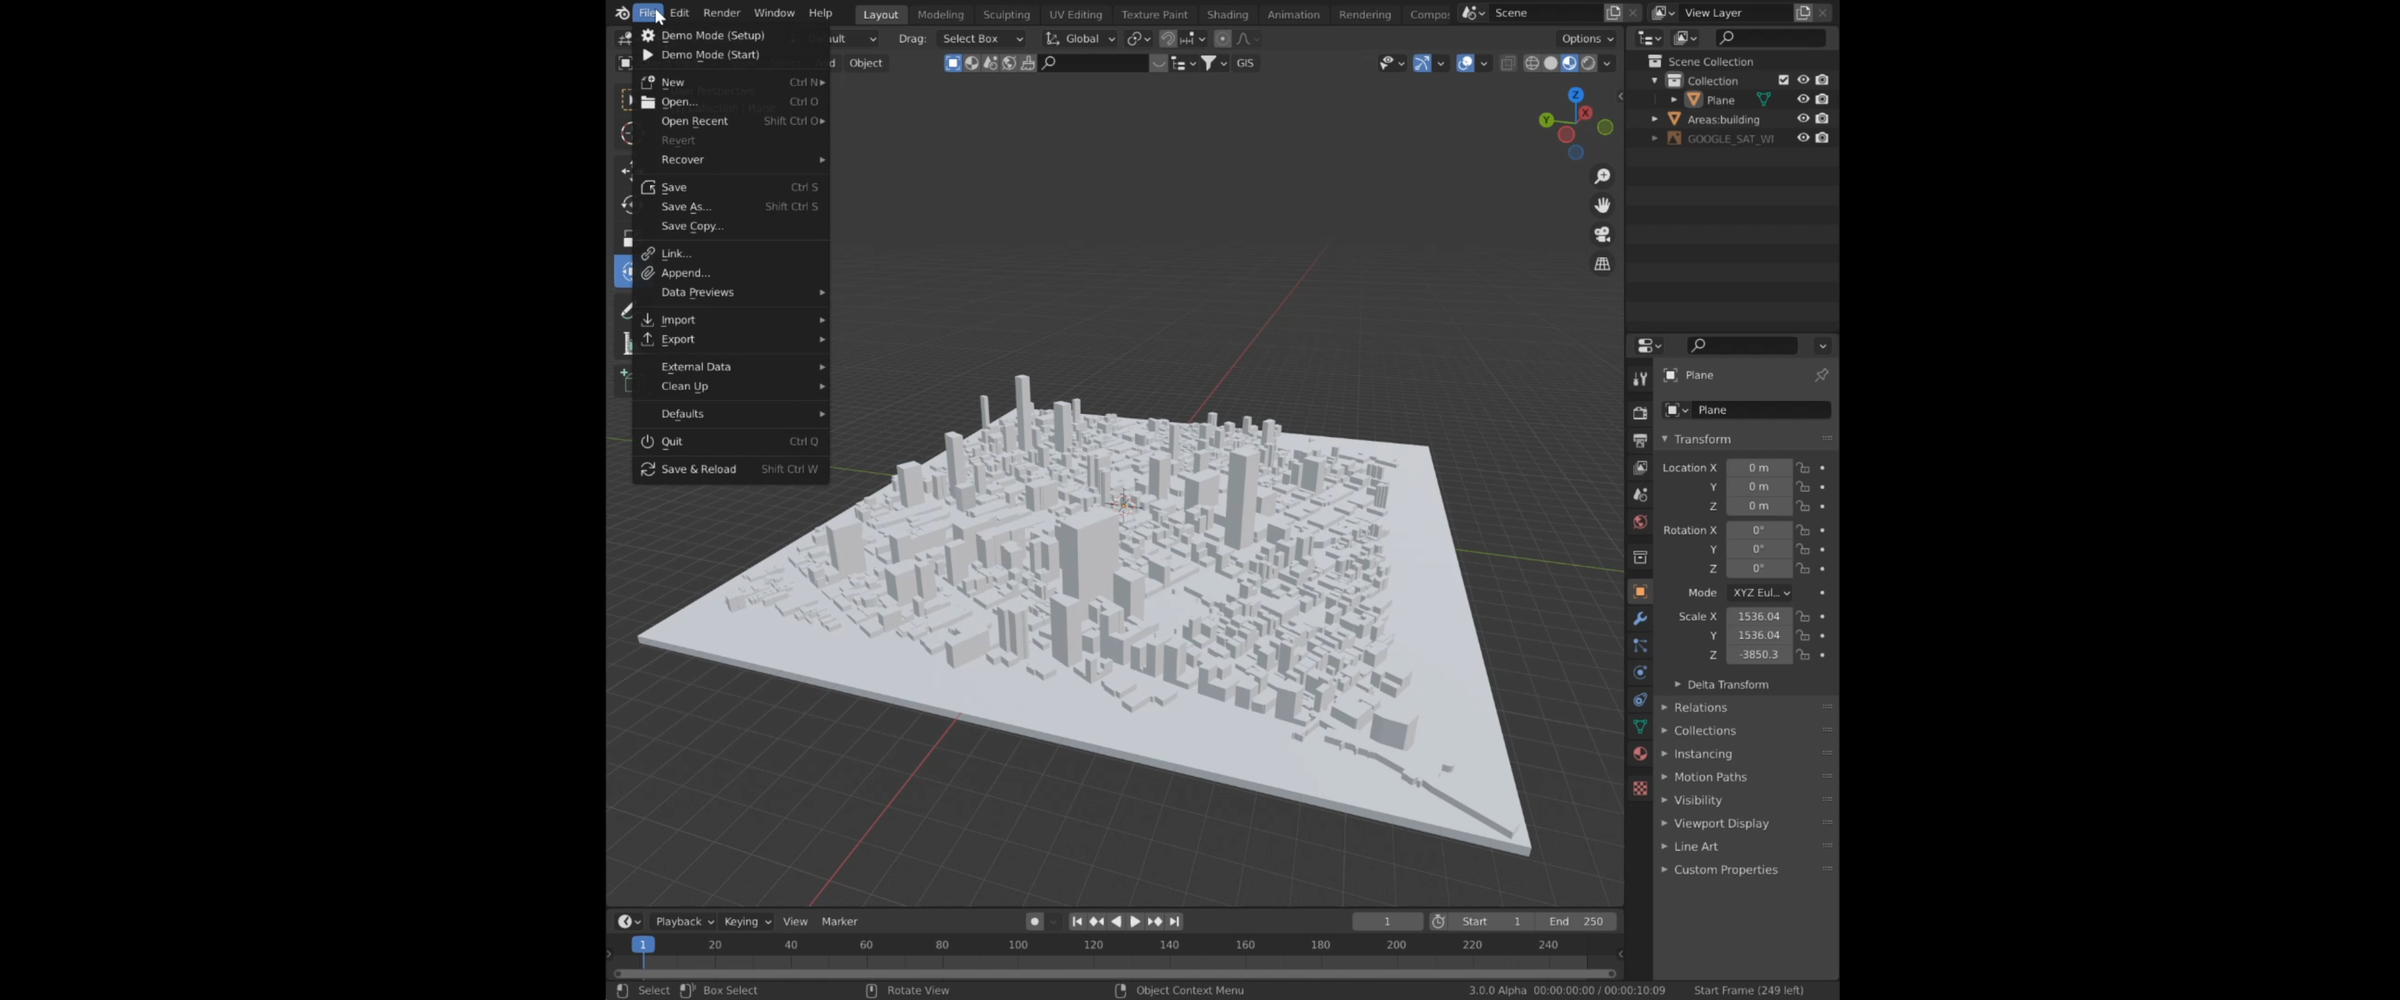The height and width of the screenshot is (1000, 2400).
Task: Open the Object Properties tab
Action: 1639,591
